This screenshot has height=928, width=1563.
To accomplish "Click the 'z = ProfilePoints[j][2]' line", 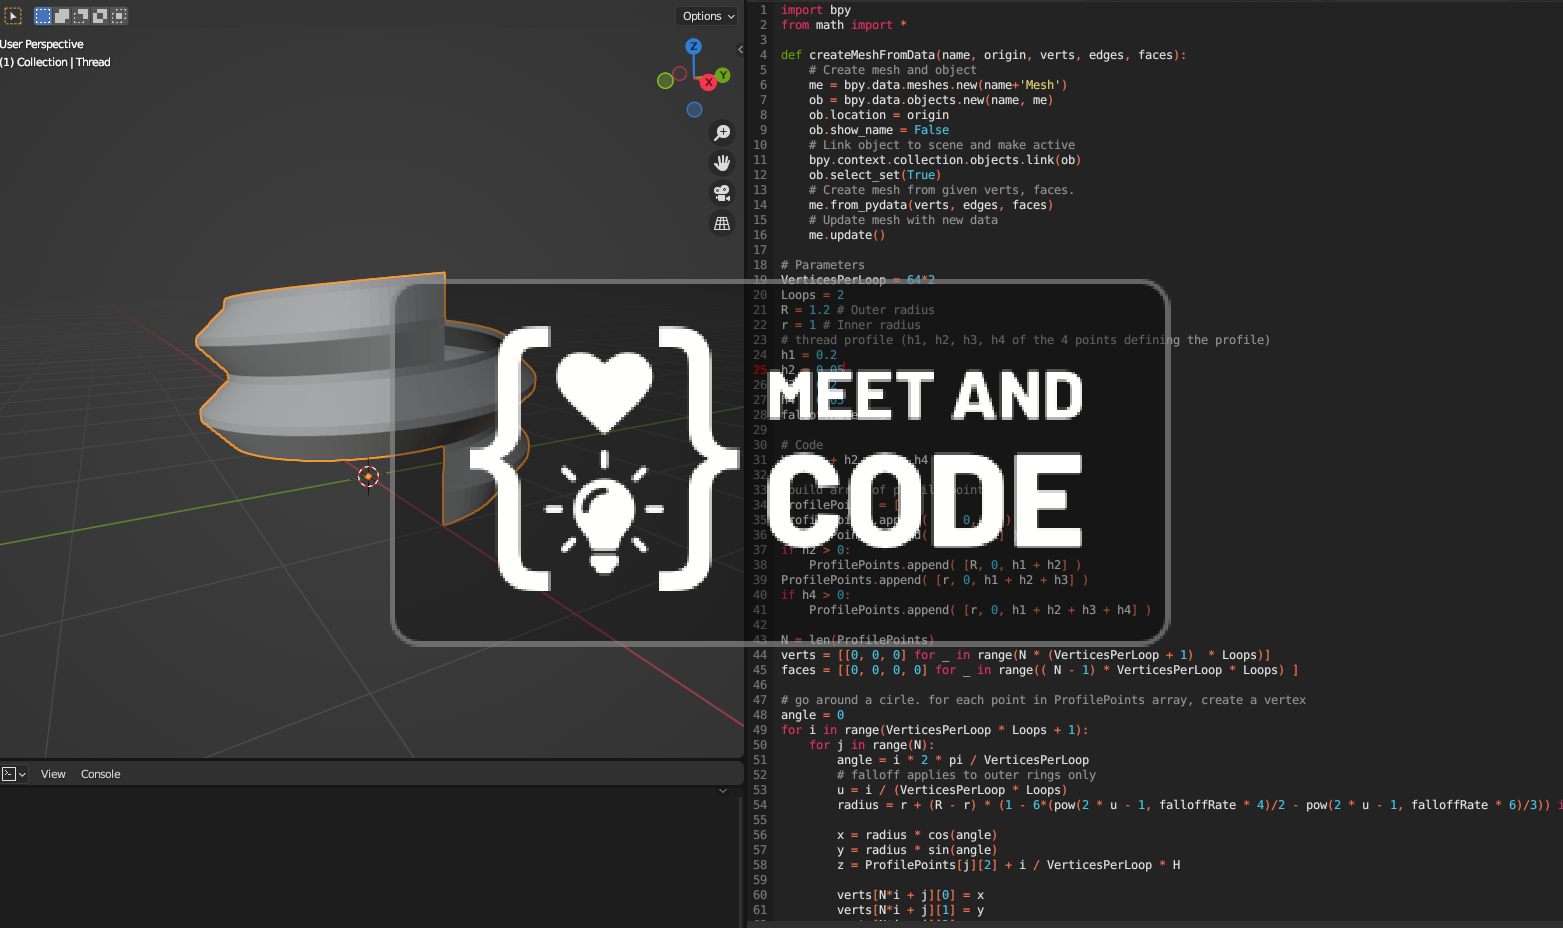I will pos(1009,865).
